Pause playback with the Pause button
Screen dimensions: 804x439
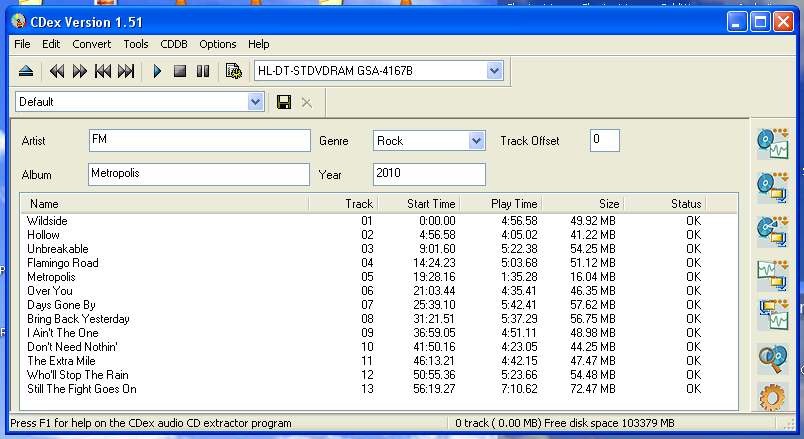pos(203,71)
